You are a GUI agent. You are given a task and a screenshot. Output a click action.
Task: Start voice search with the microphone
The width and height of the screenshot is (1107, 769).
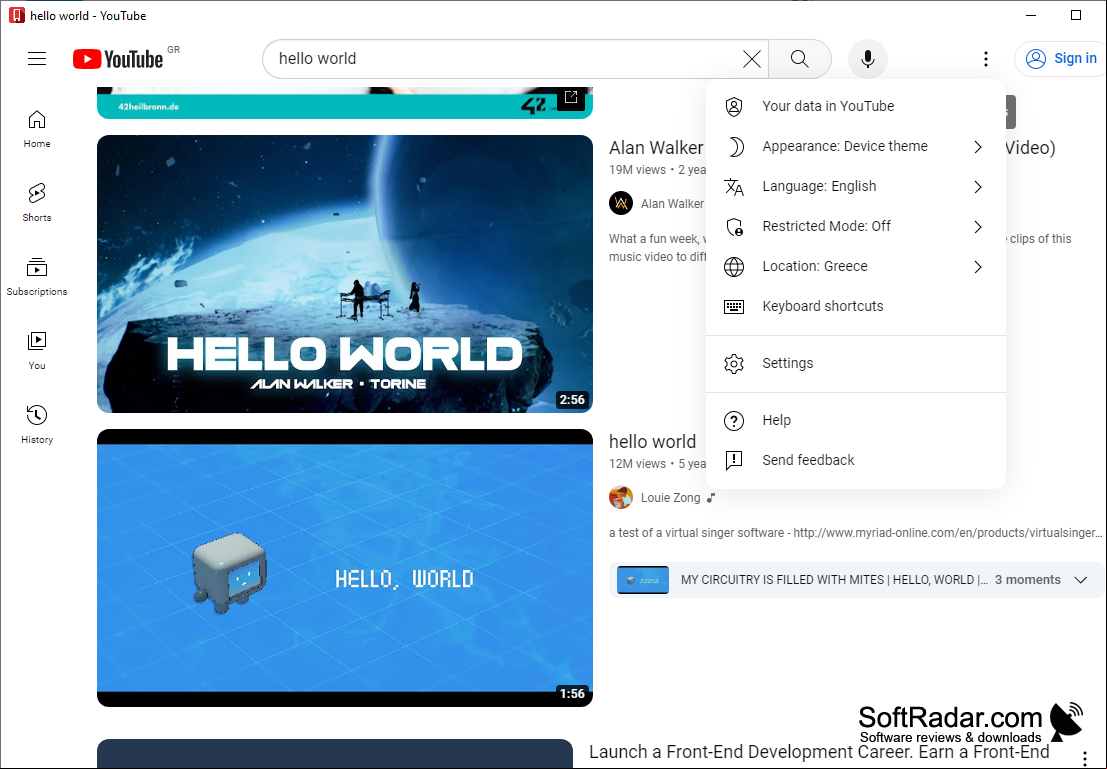coord(868,59)
